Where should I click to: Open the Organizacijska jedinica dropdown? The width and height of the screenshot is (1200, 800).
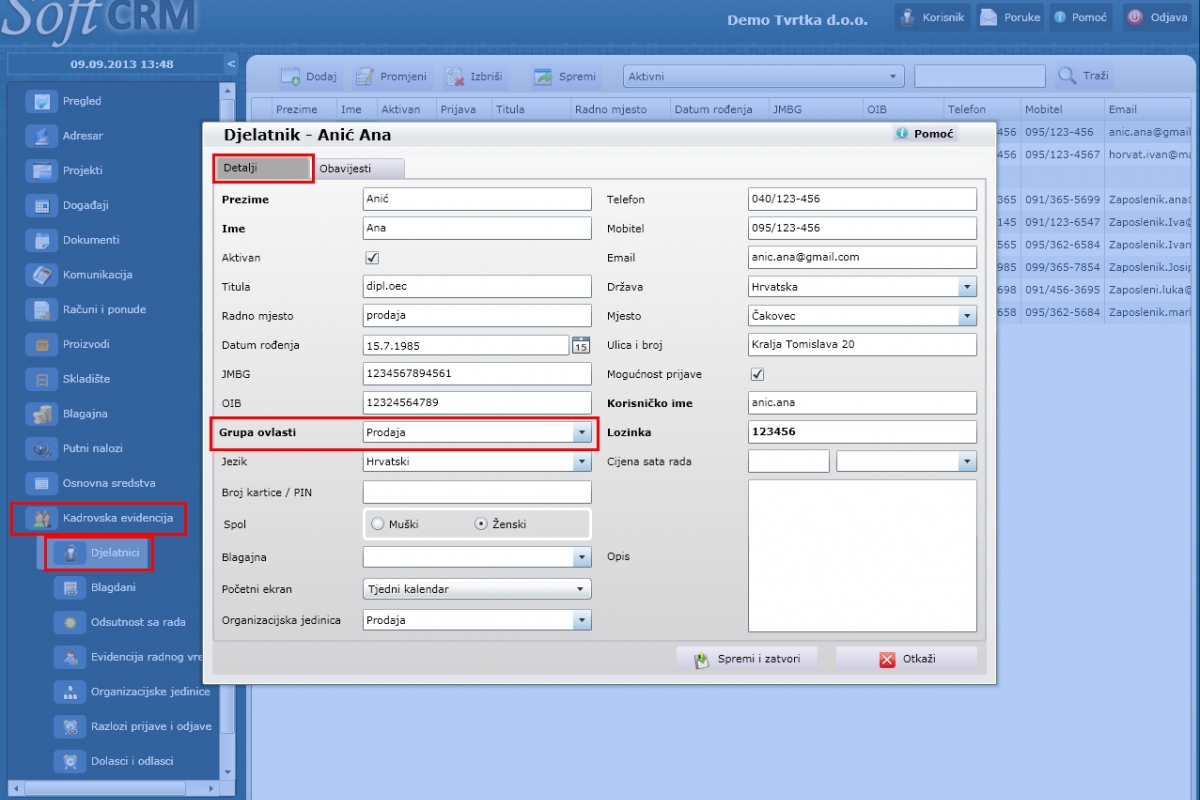582,620
